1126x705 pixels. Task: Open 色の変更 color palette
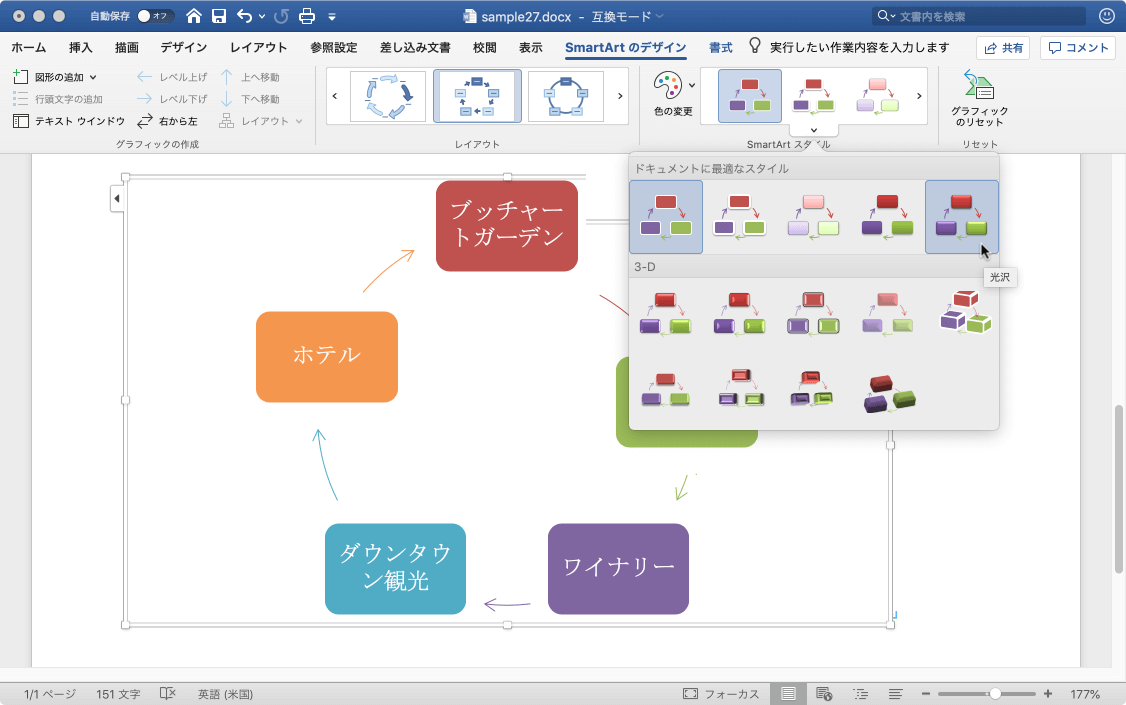[x=674, y=94]
